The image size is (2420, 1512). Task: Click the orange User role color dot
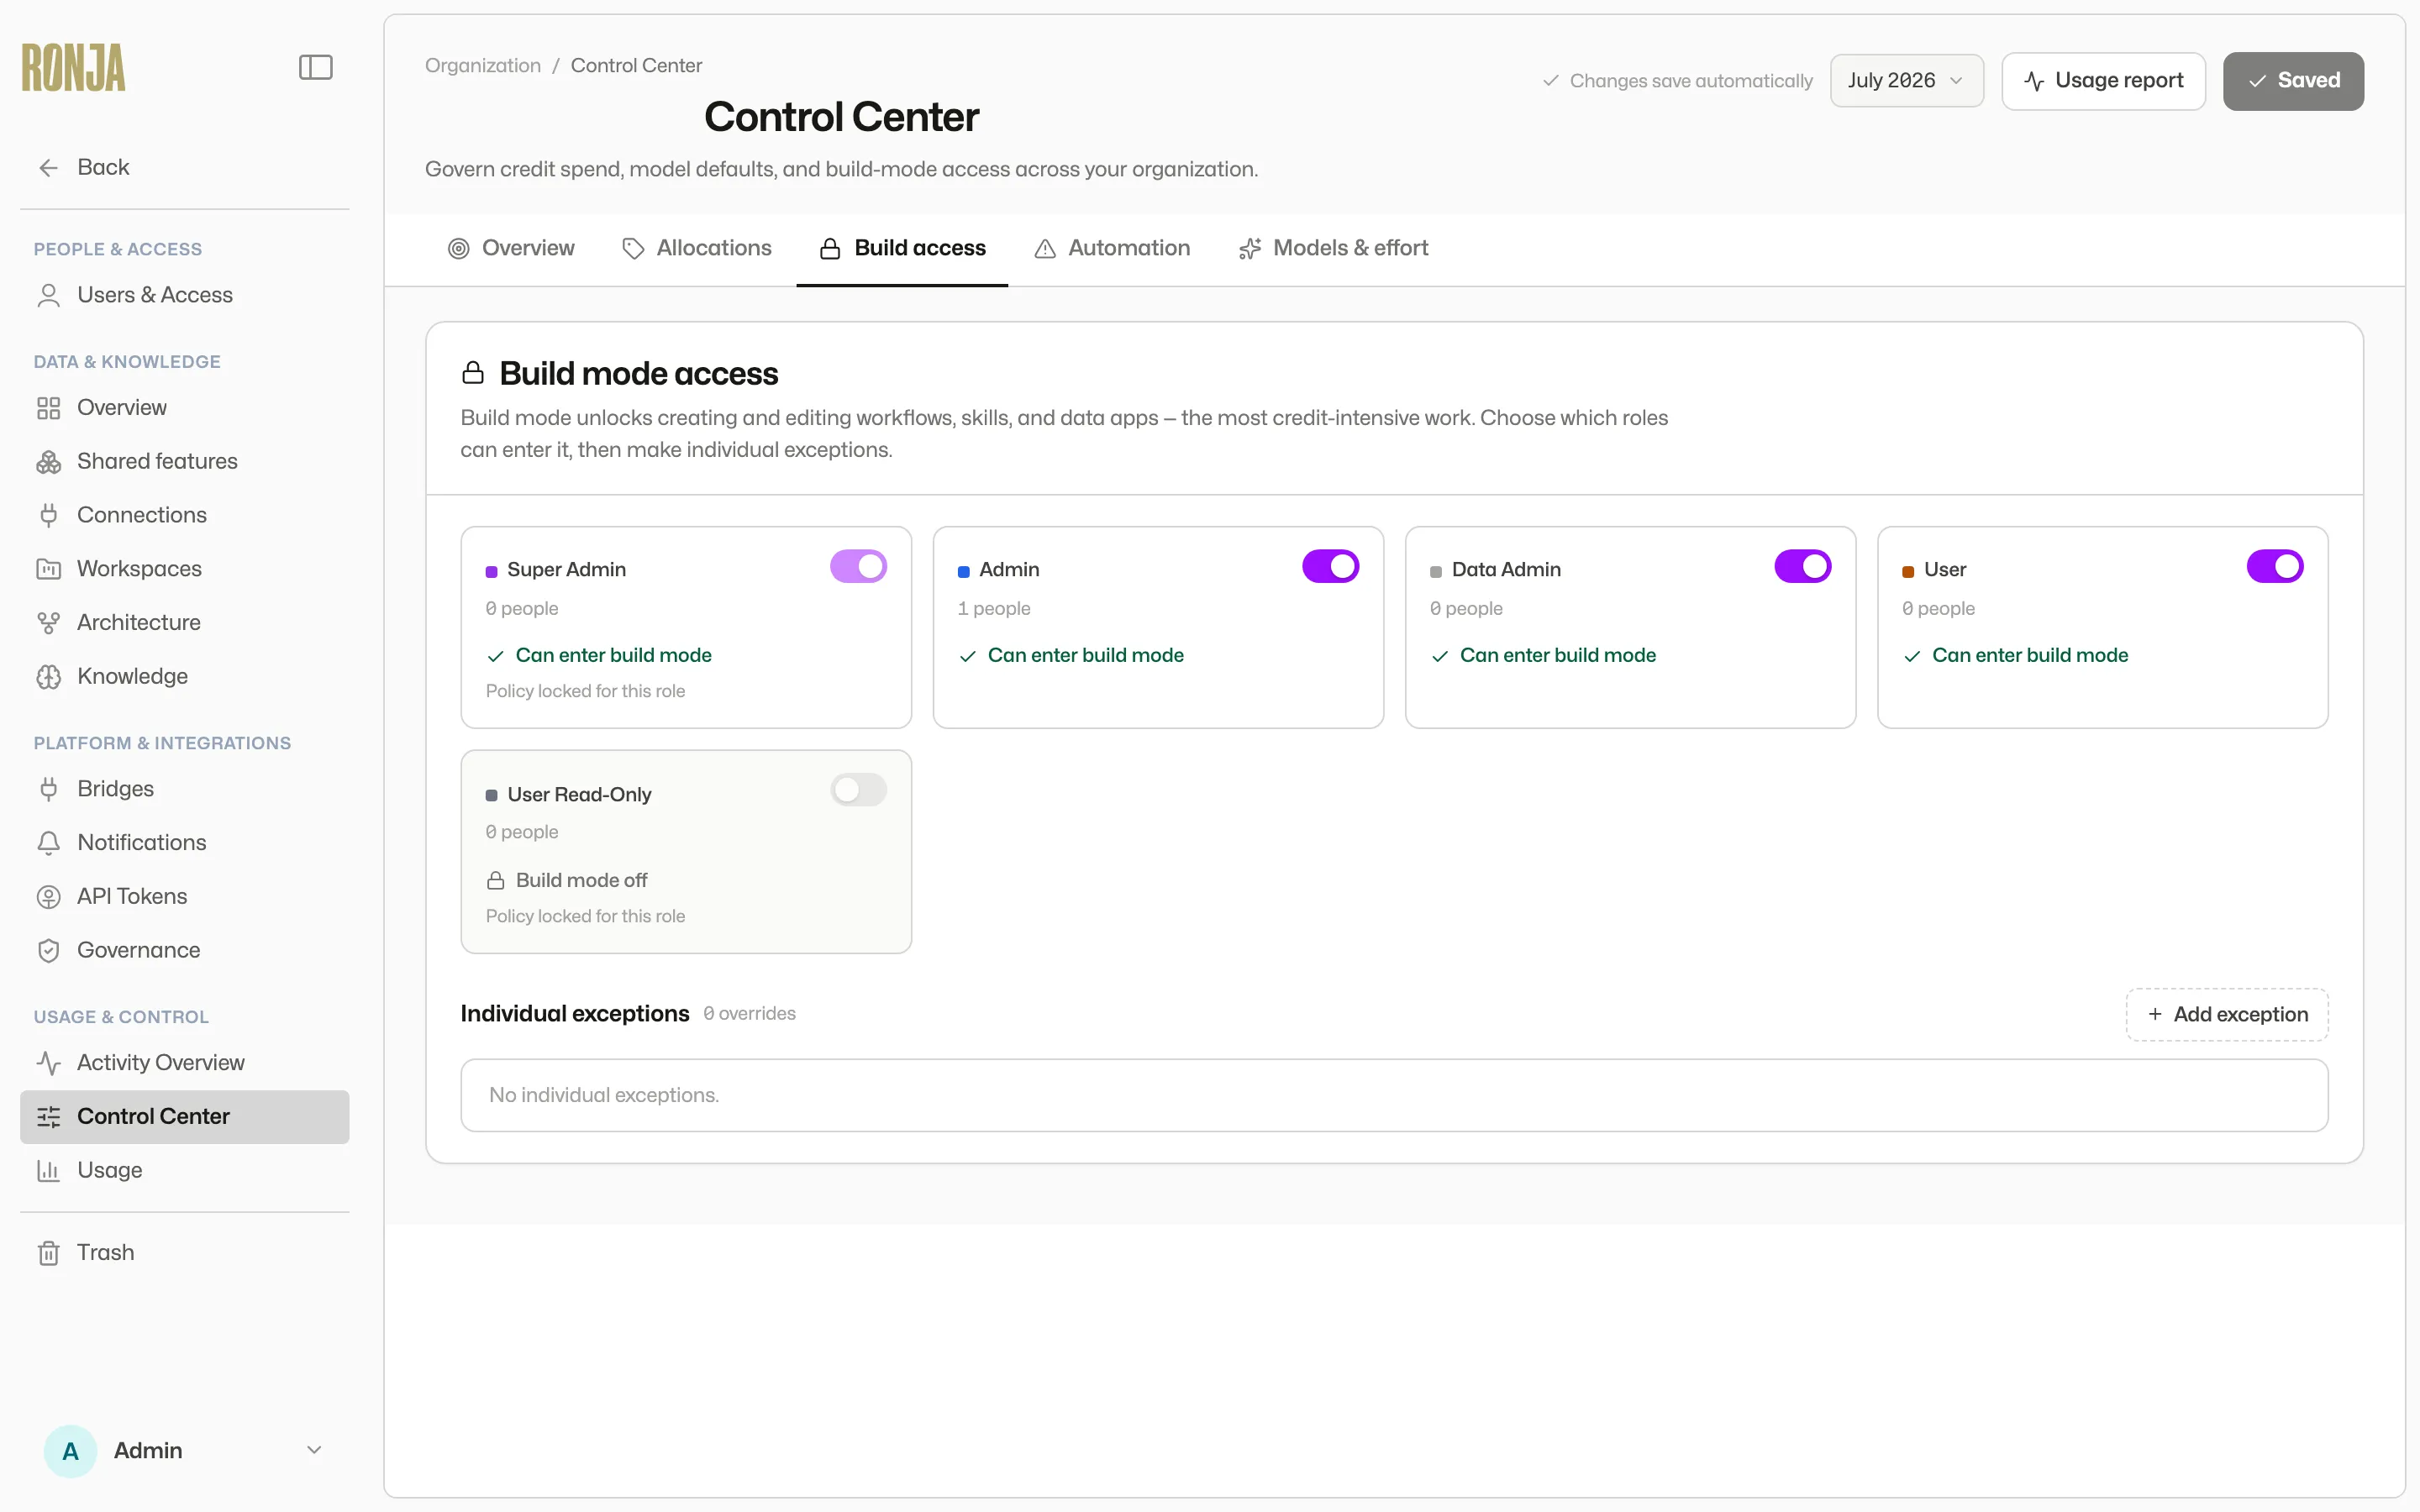click(x=1907, y=572)
